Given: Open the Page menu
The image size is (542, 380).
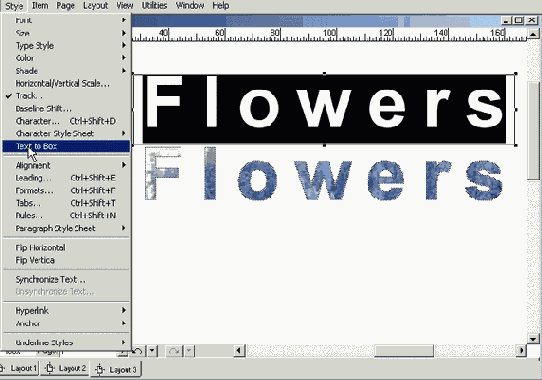Looking at the screenshot, I should 65,6.
